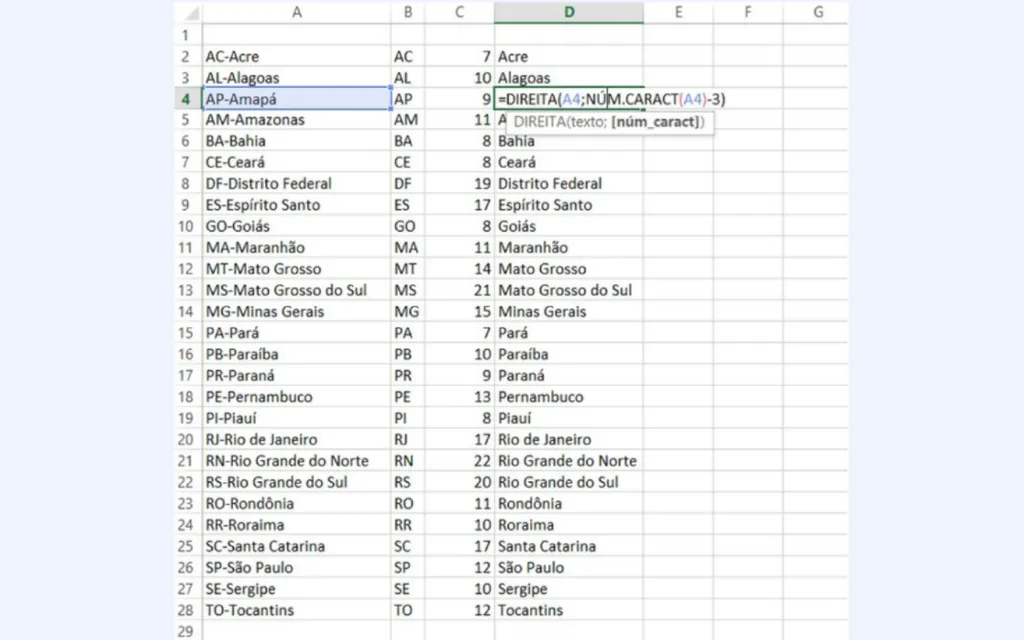The height and width of the screenshot is (640, 1024).
Task: Click cell containing SP-São Paulo
Action: coord(296,568)
